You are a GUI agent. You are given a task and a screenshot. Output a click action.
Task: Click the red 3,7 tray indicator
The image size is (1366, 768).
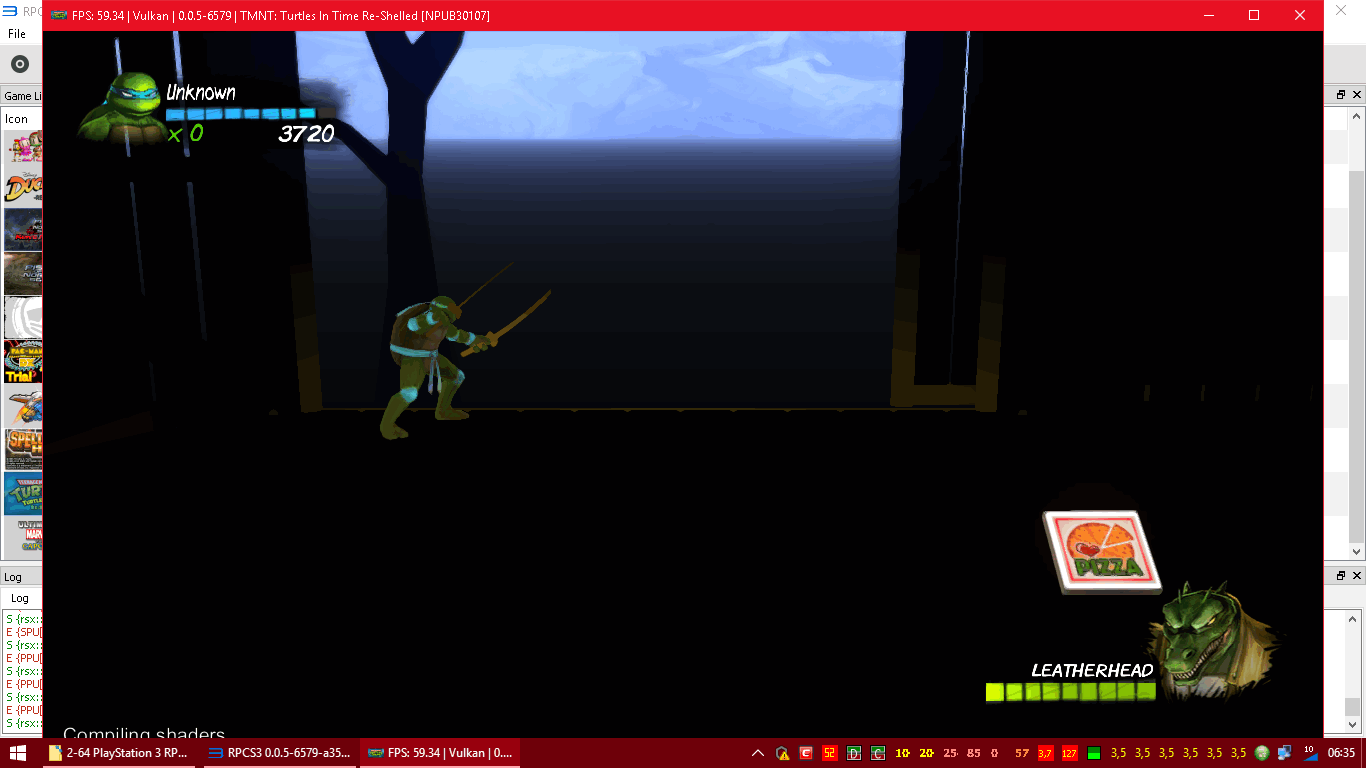(1045, 753)
